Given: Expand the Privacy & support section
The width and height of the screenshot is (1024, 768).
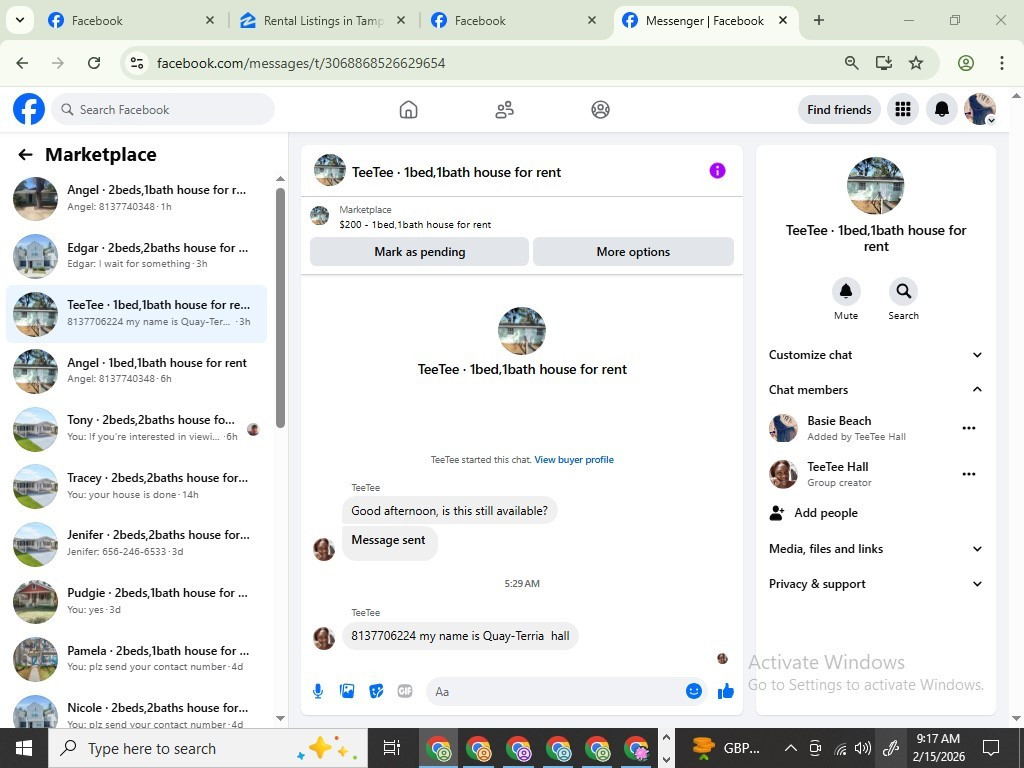Looking at the screenshot, I should [875, 584].
